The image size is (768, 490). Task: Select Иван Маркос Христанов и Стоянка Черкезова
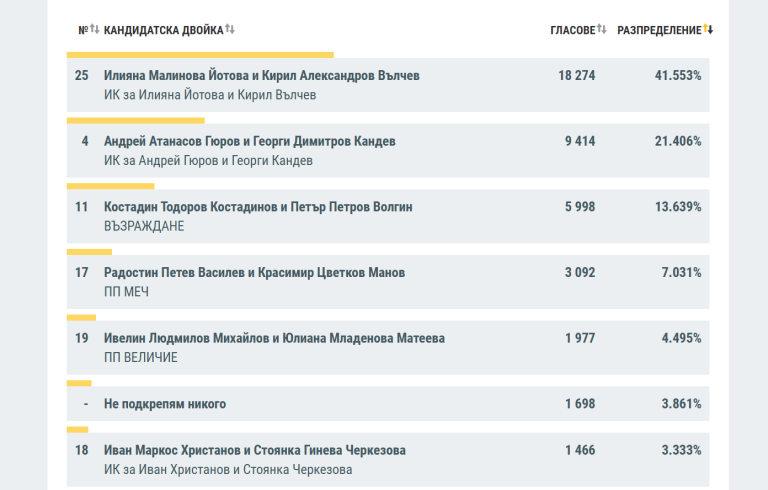(388, 460)
